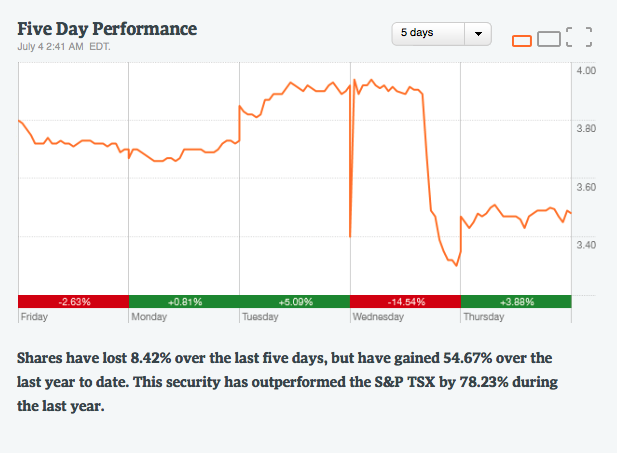Click the Five Day Performance heading

tap(107, 27)
